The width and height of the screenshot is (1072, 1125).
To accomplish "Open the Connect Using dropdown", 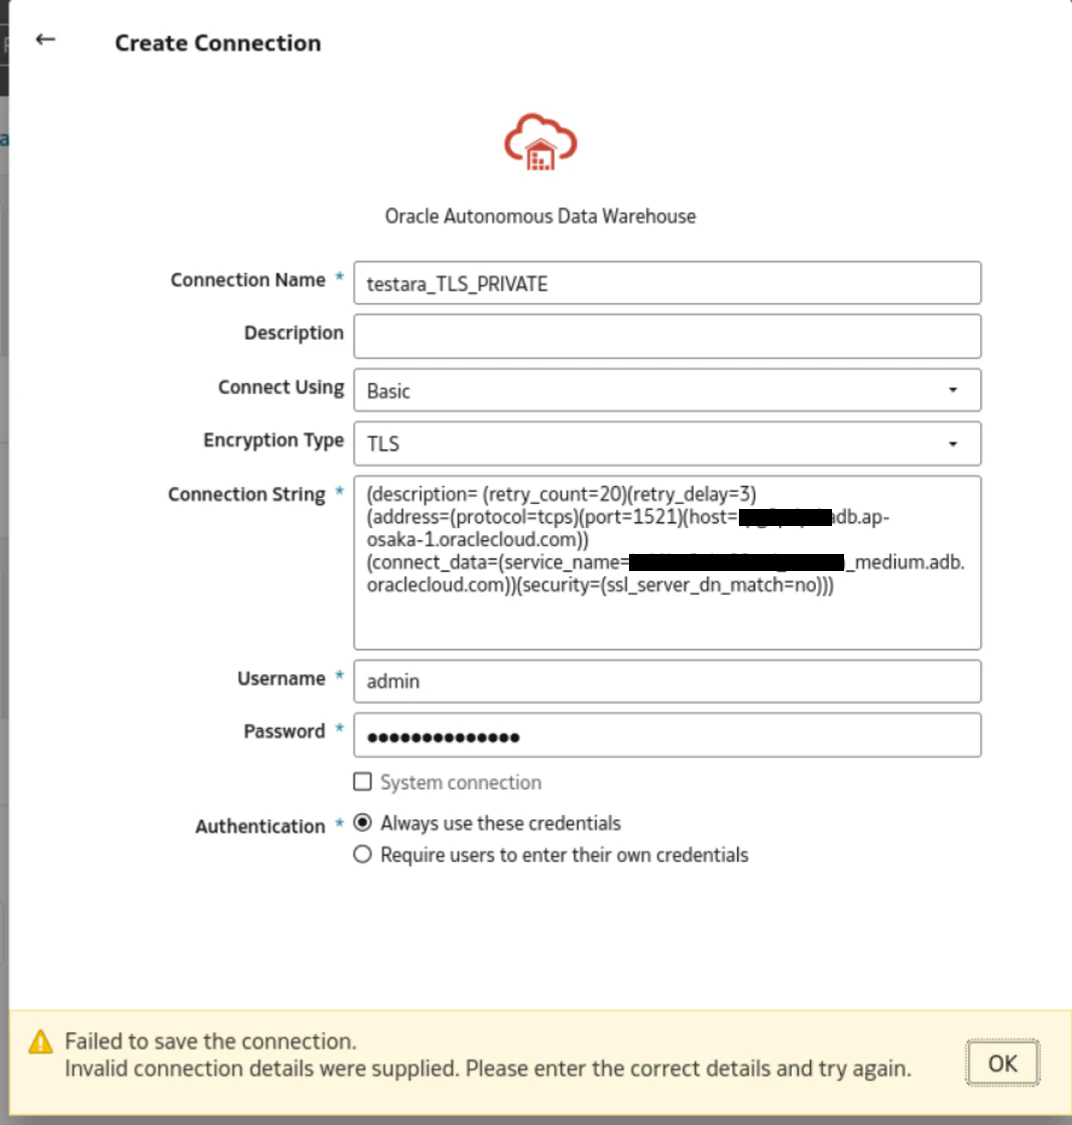I will click(x=667, y=390).
